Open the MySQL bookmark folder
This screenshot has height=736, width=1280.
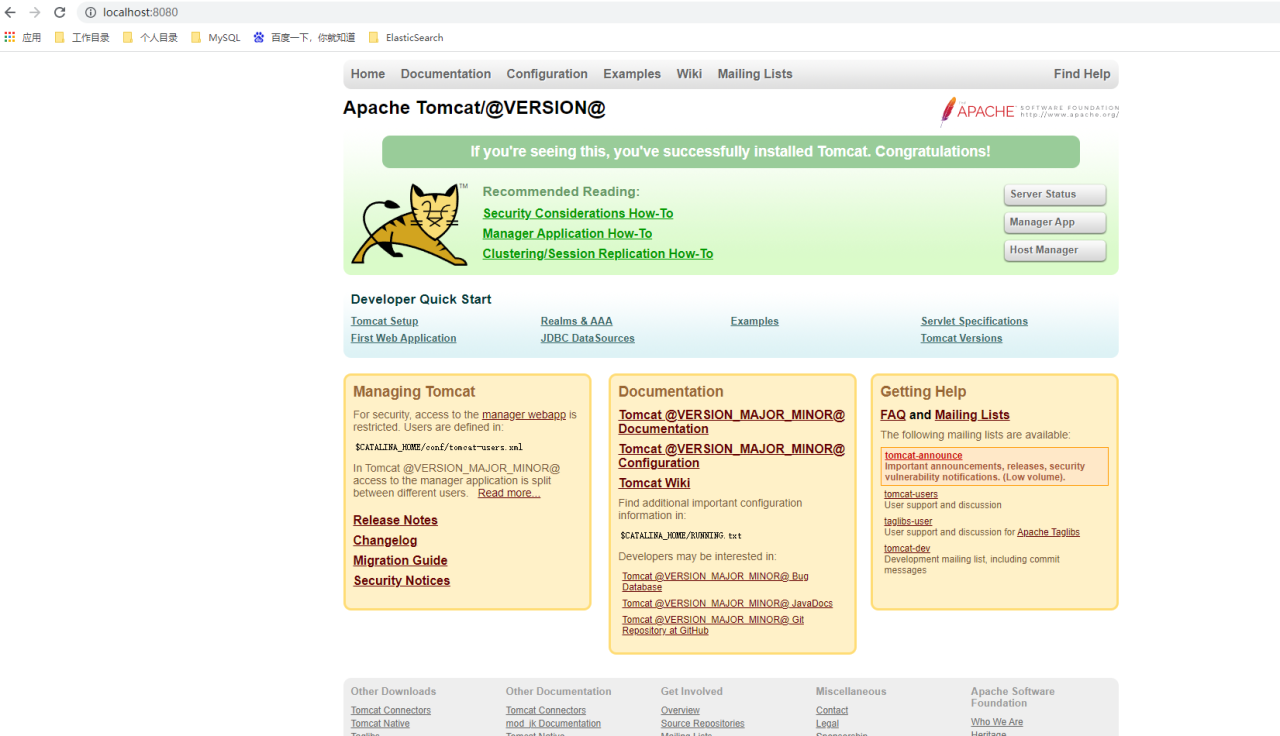click(215, 38)
